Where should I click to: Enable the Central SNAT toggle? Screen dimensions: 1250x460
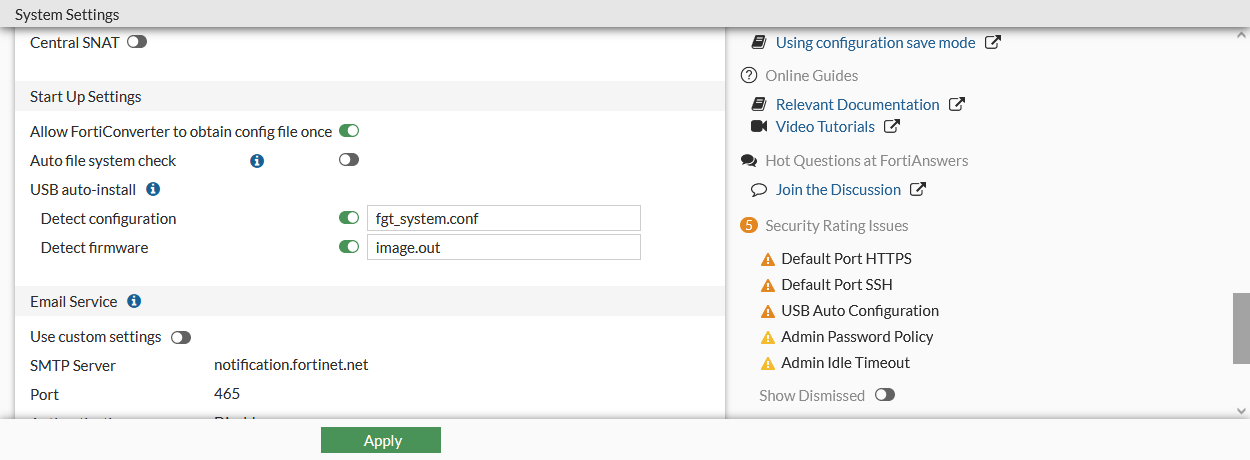click(x=137, y=42)
